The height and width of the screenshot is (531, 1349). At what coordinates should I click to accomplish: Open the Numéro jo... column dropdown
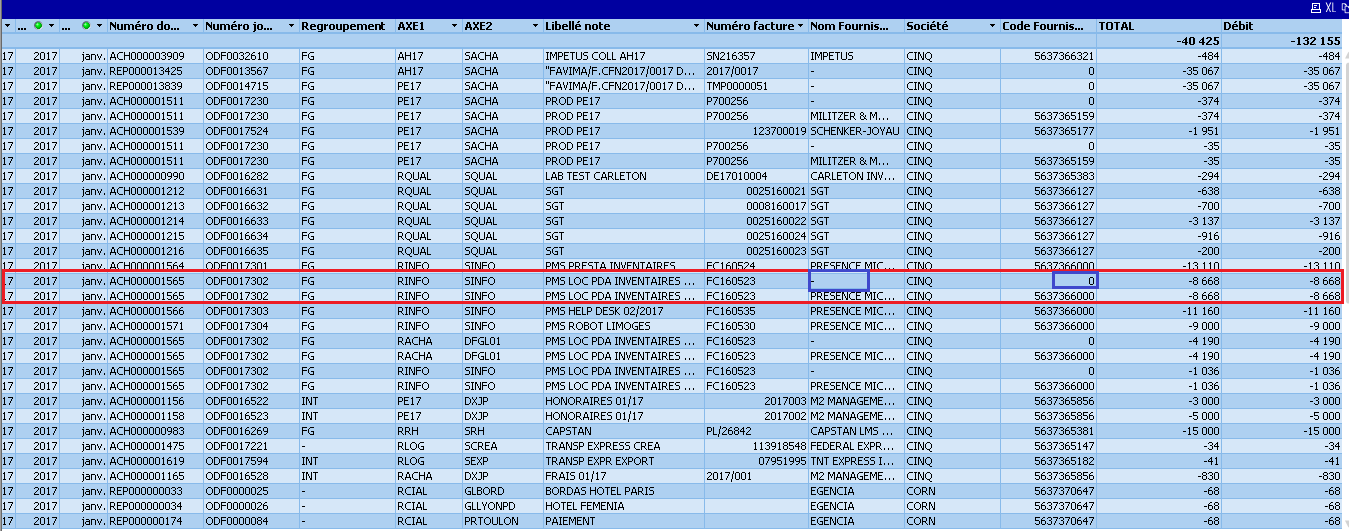coord(290,25)
